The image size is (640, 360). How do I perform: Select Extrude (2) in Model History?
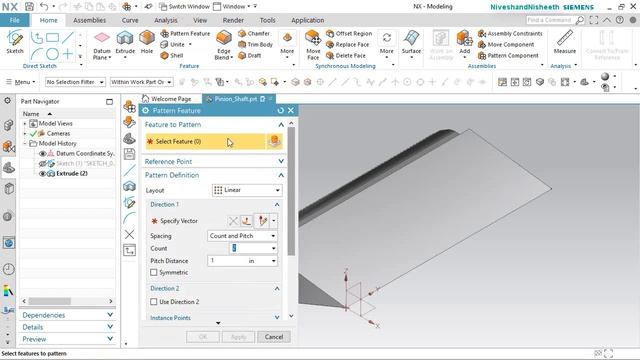pyautogui.click(x=72, y=173)
